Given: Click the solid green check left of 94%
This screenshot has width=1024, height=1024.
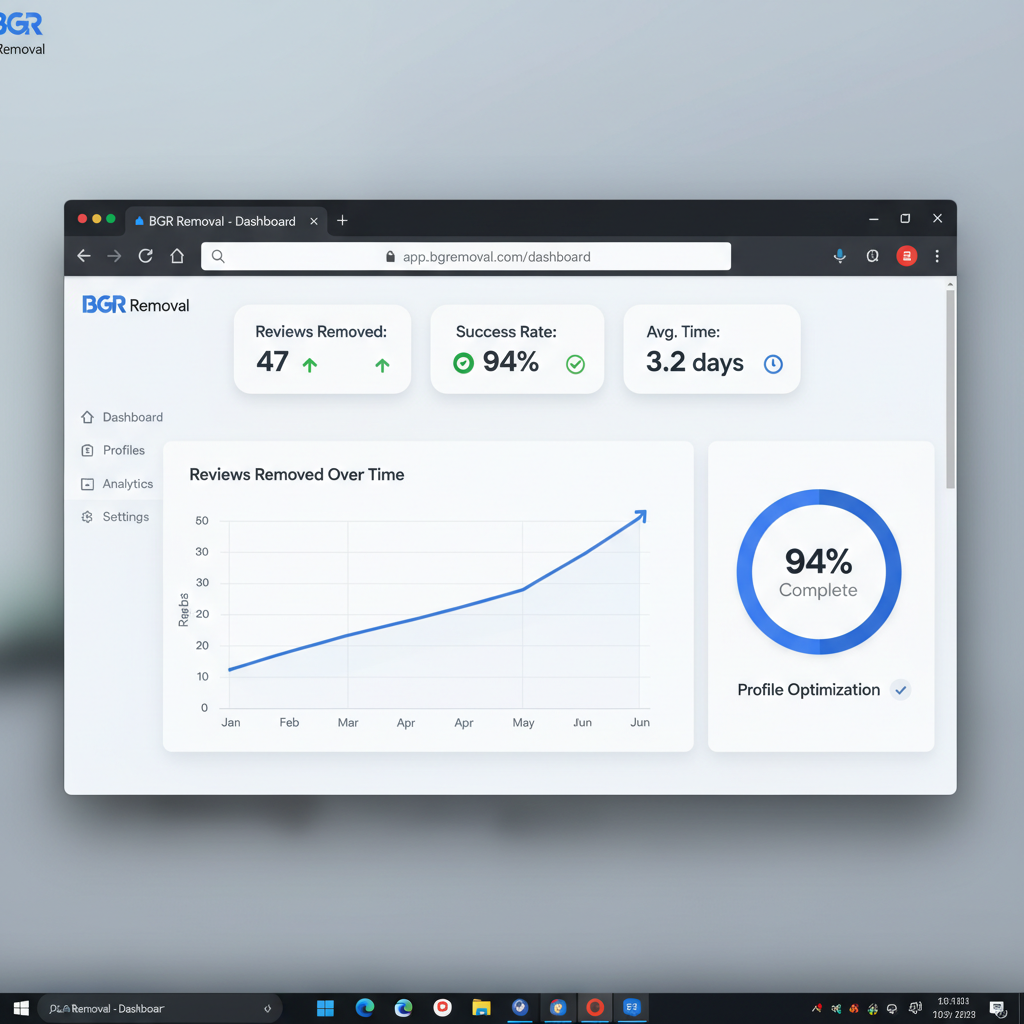Looking at the screenshot, I should point(463,363).
